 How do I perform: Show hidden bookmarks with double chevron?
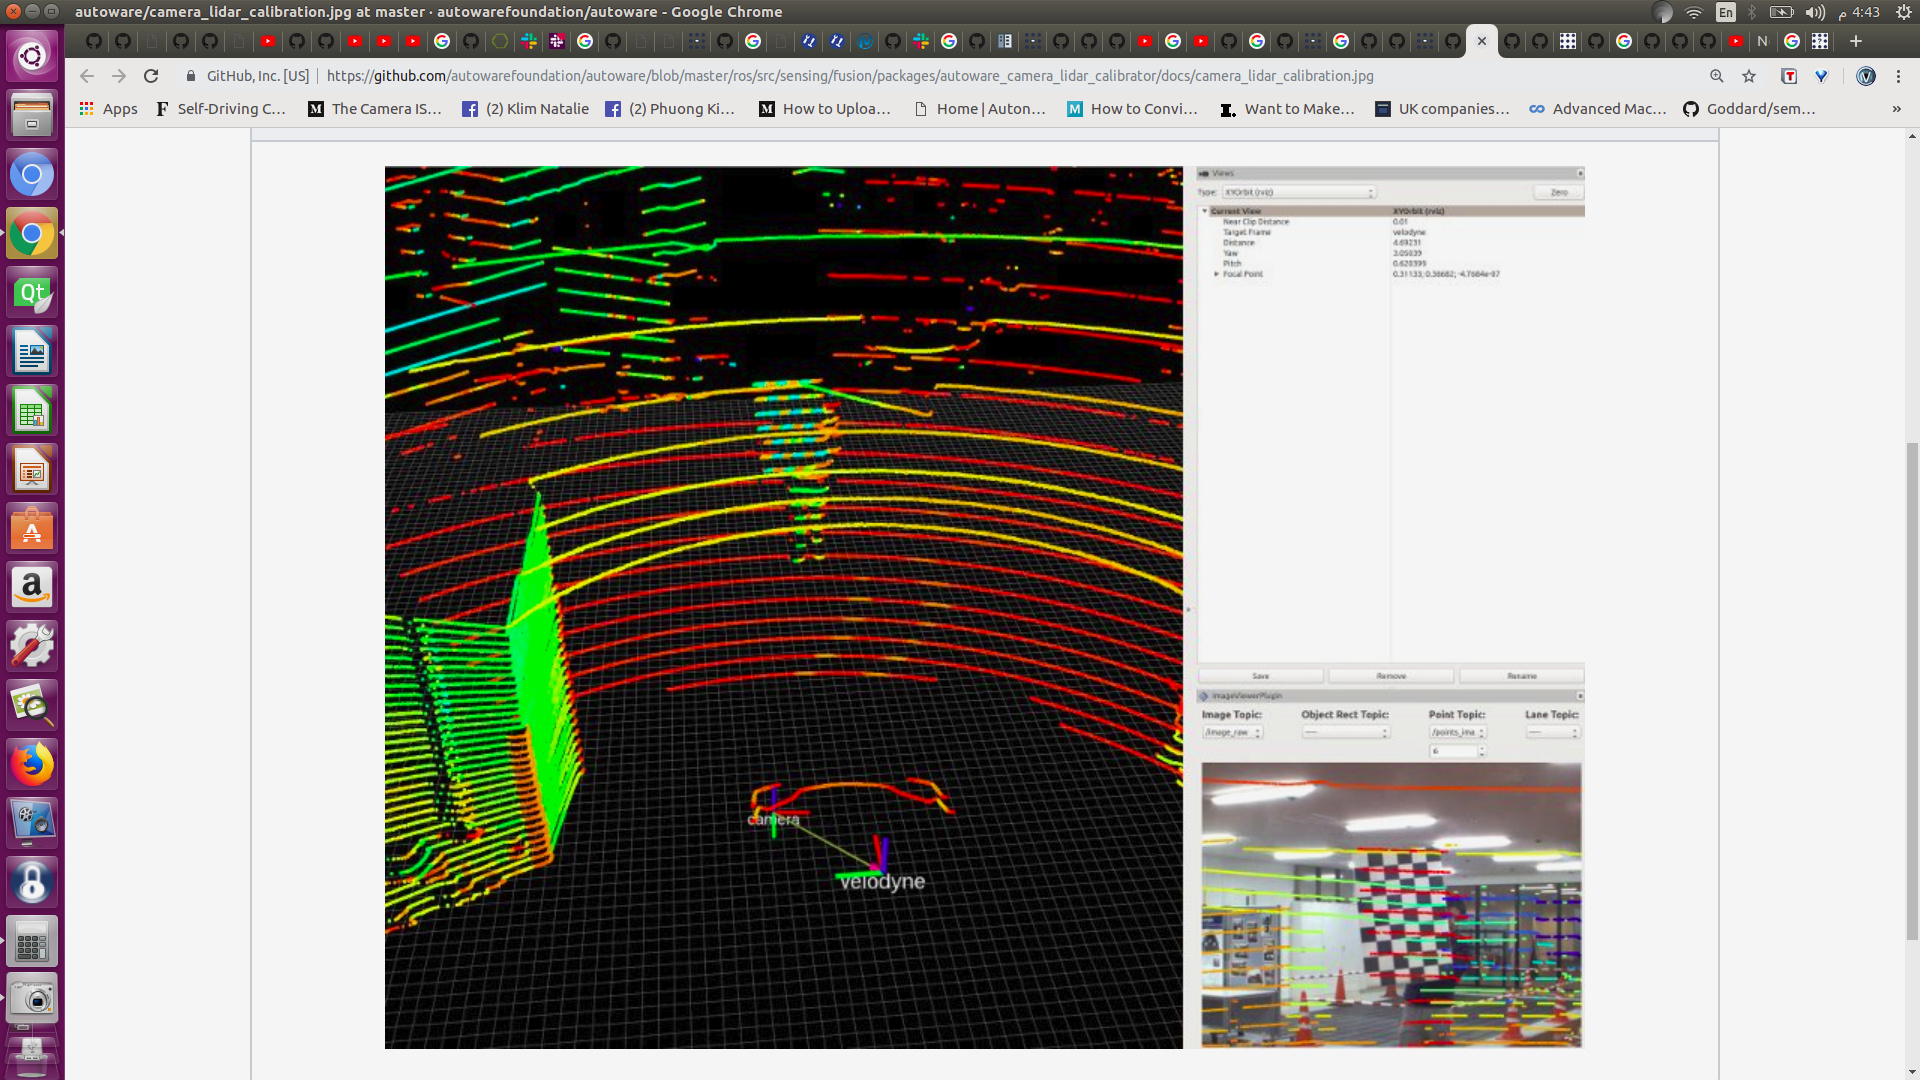click(1897, 109)
